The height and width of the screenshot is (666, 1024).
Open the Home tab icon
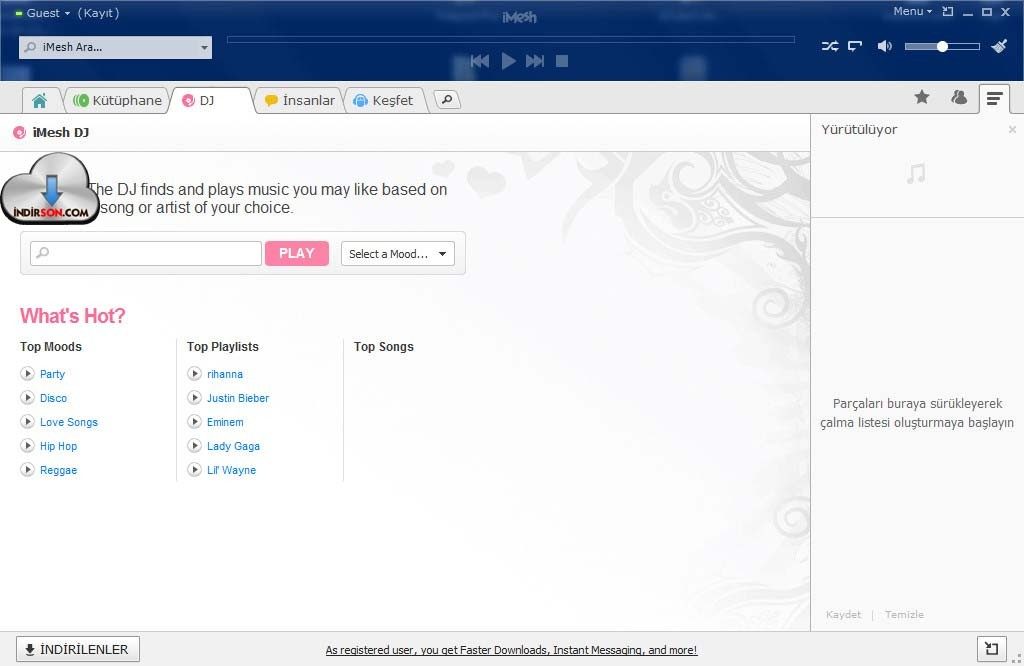[x=40, y=101]
